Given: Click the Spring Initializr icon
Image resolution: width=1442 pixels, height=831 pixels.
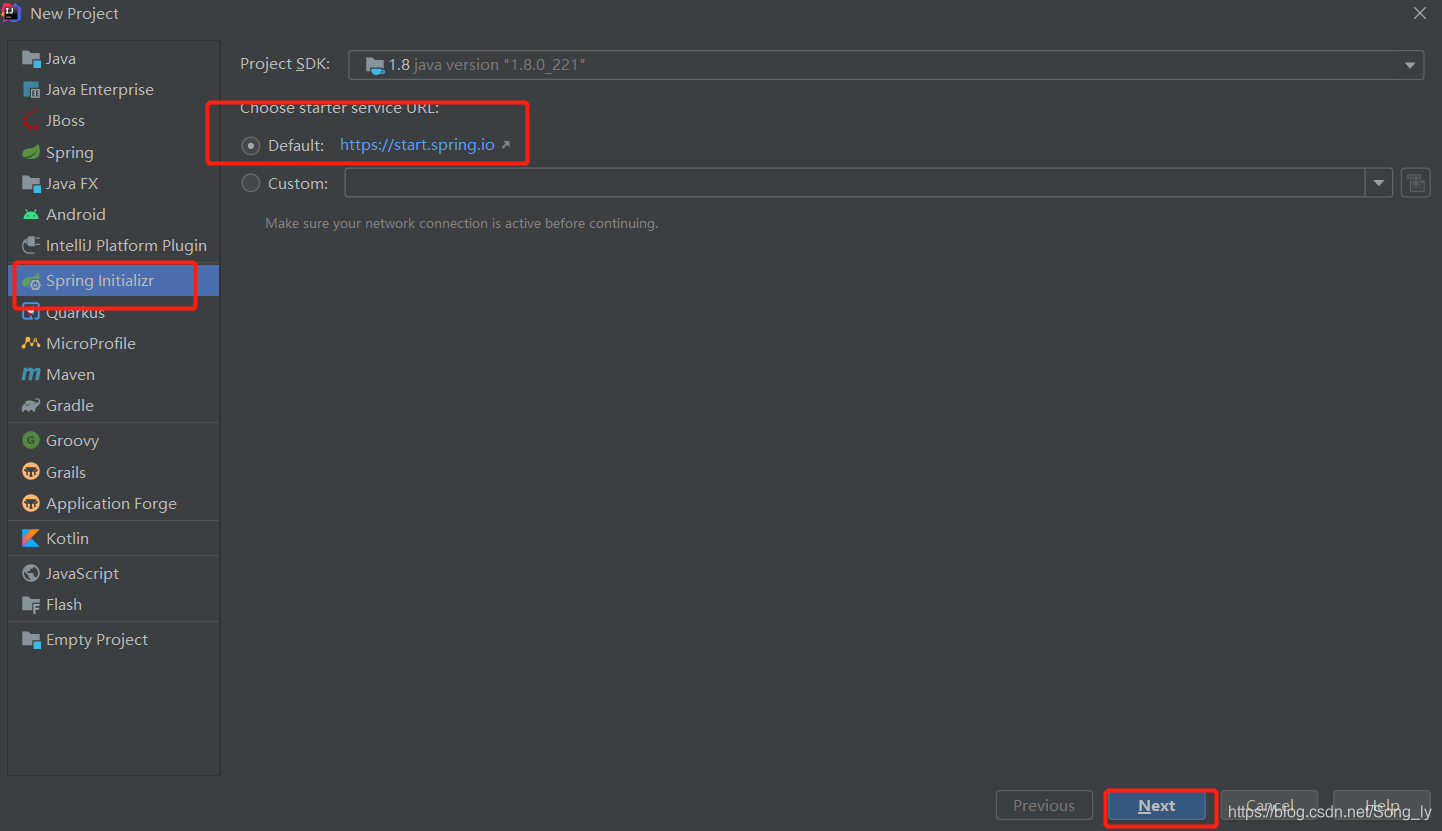Looking at the screenshot, I should tap(31, 282).
